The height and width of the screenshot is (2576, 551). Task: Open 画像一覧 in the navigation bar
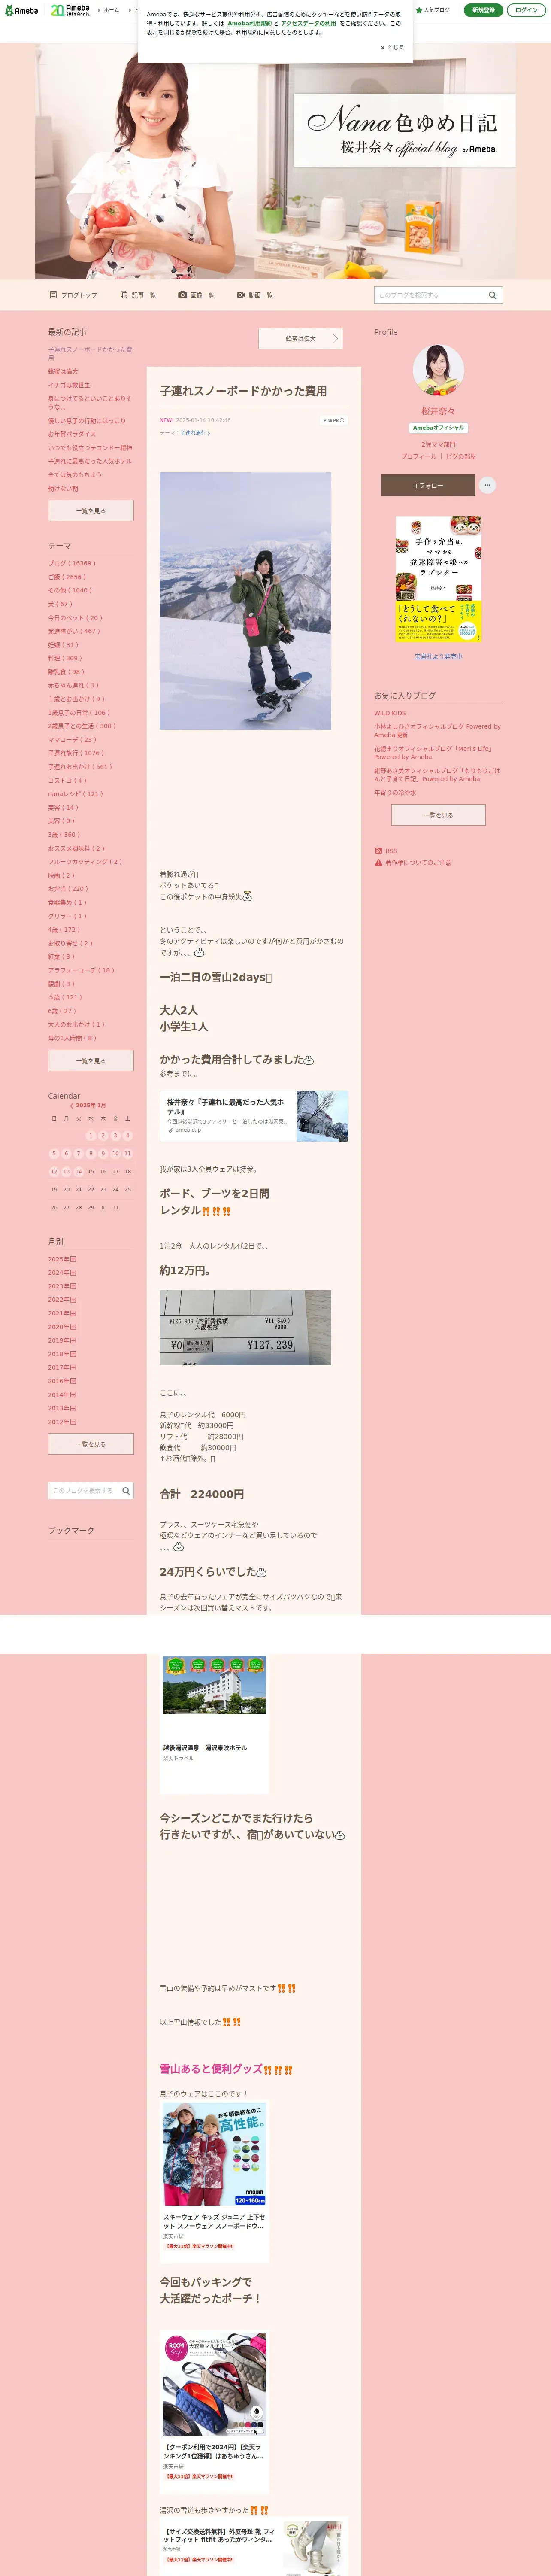tap(196, 295)
